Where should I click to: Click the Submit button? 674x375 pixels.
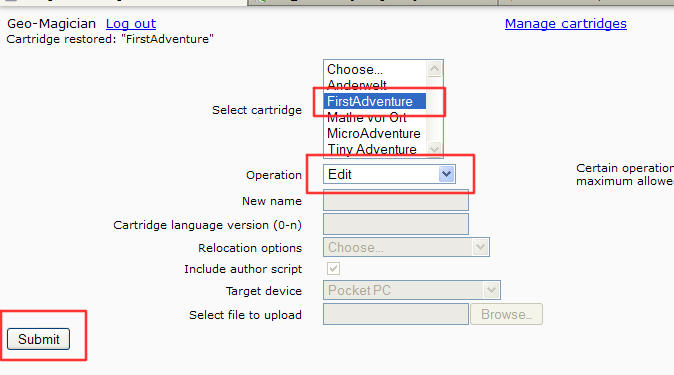38,339
